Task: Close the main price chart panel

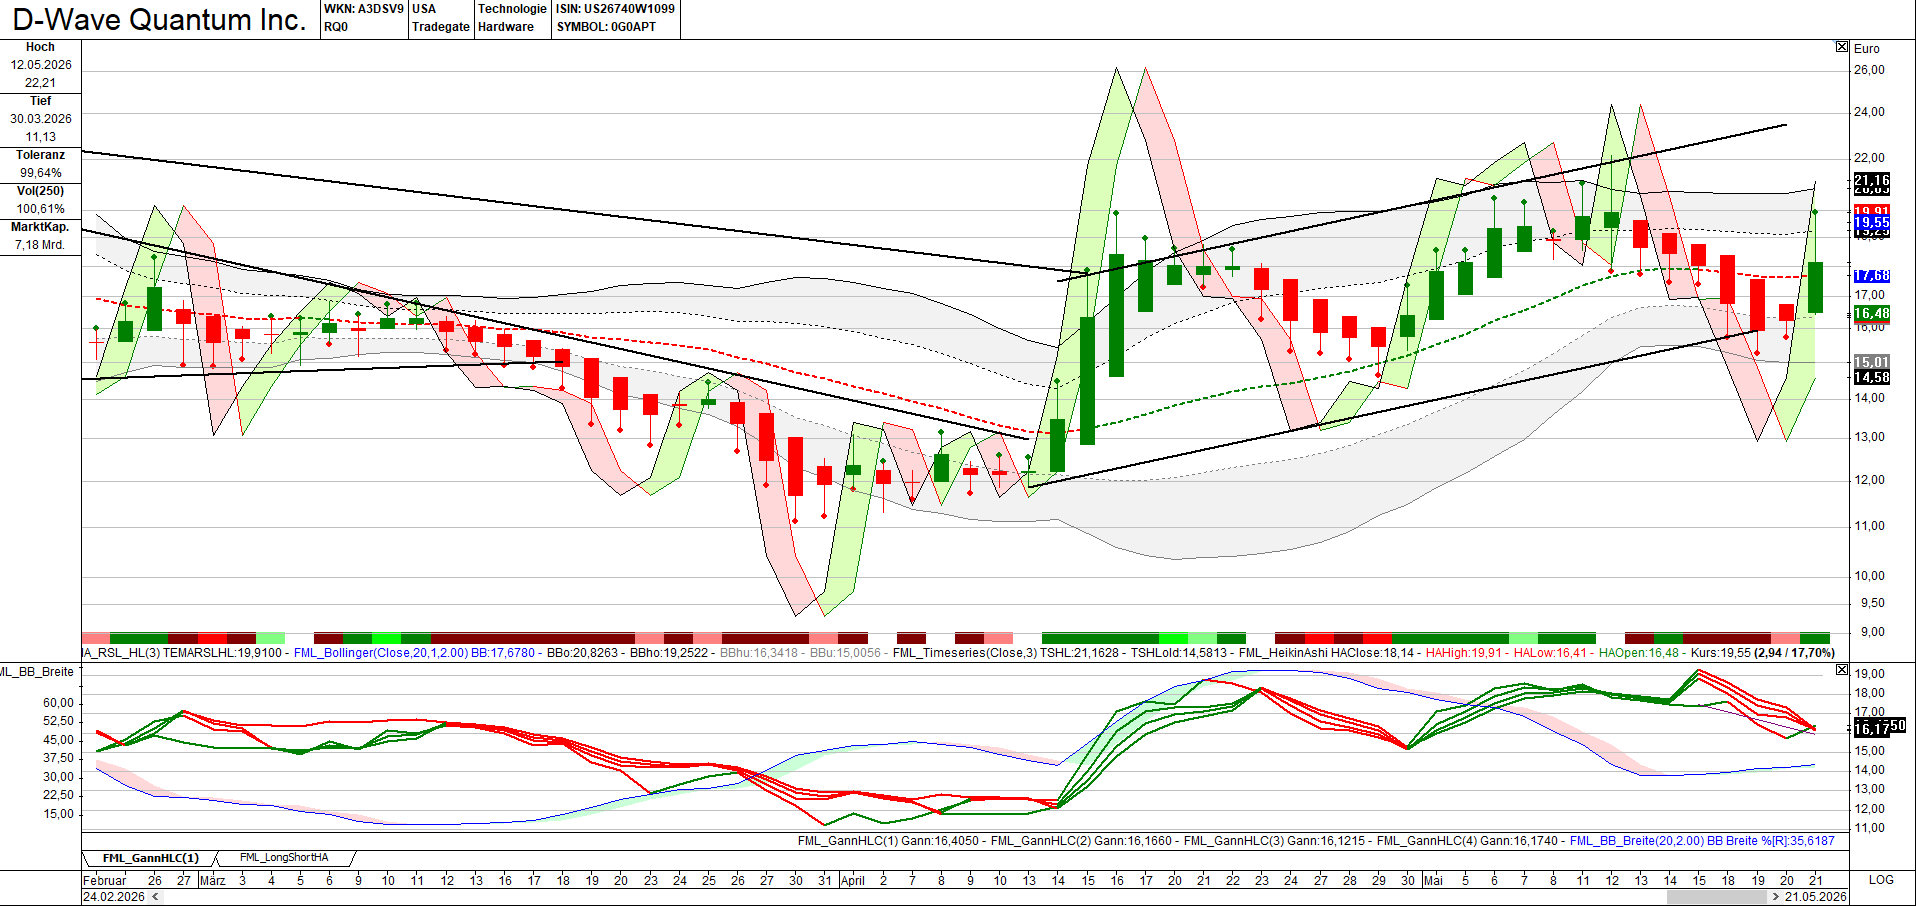Action: click(x=1842, y=47)
